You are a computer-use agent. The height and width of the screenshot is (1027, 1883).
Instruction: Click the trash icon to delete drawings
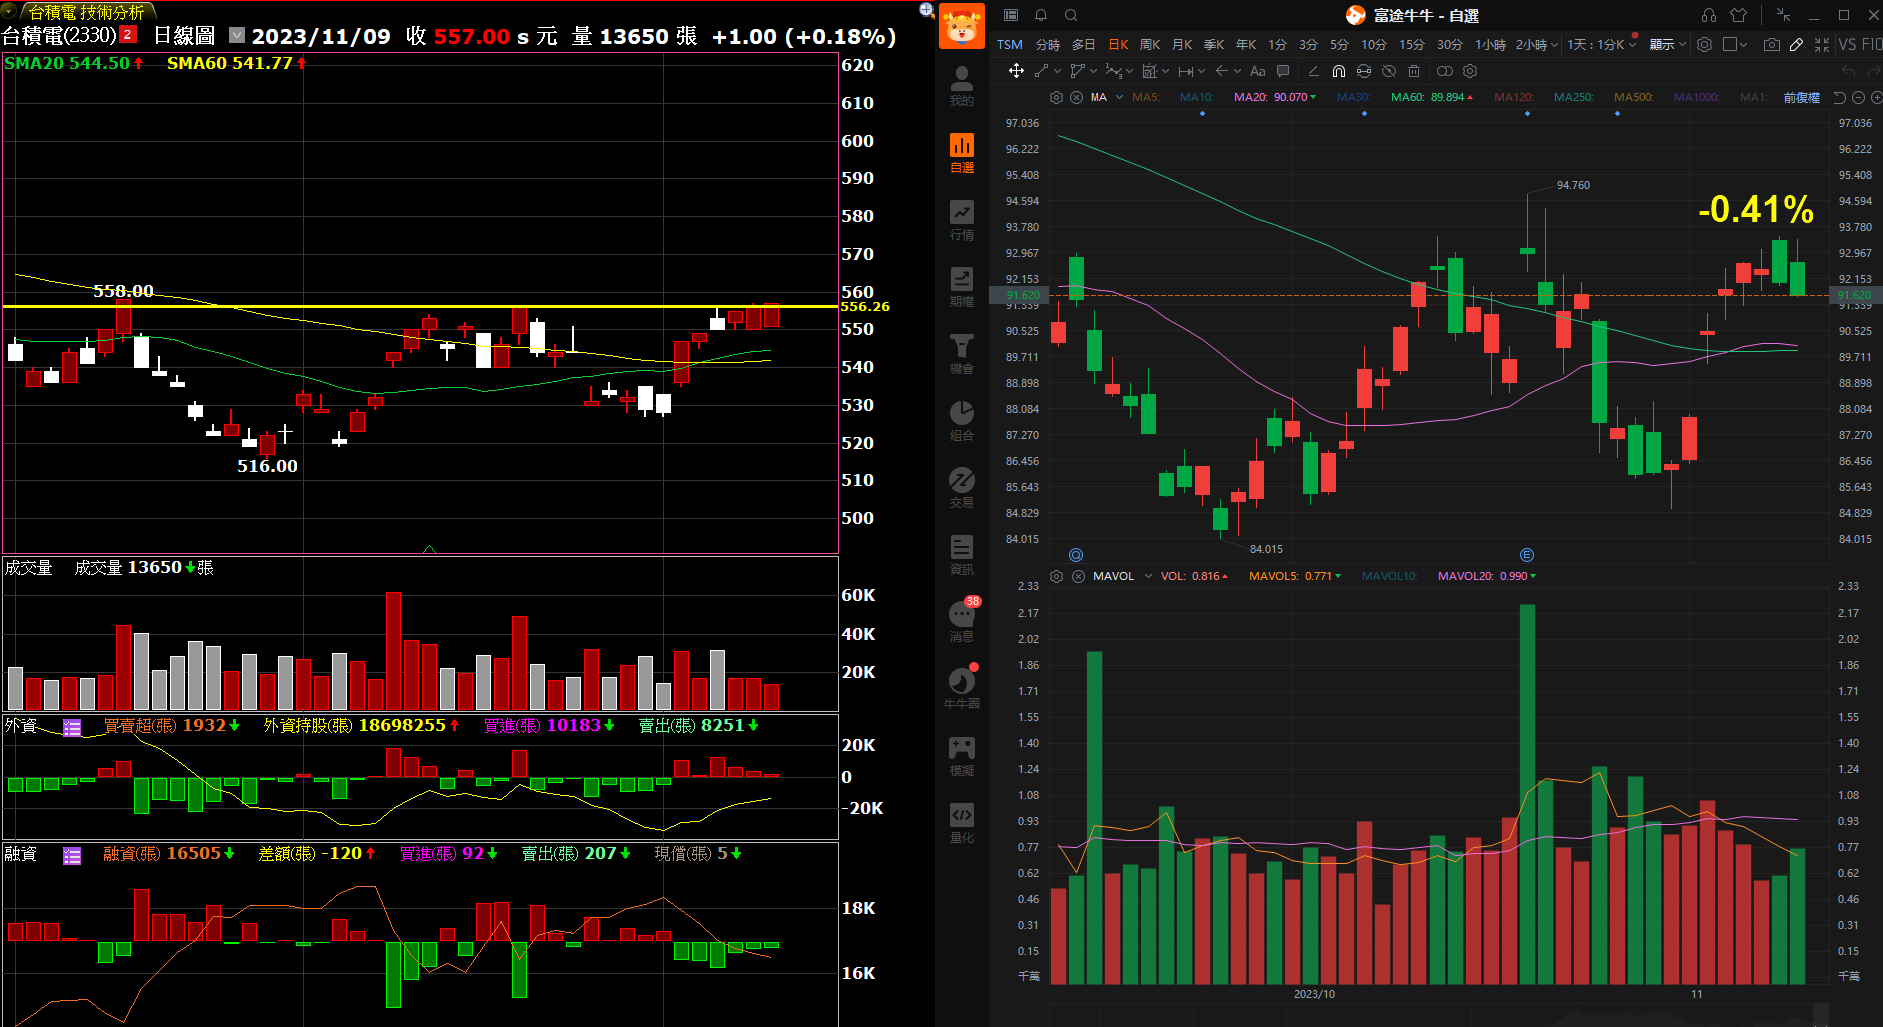click(1414, 71)
